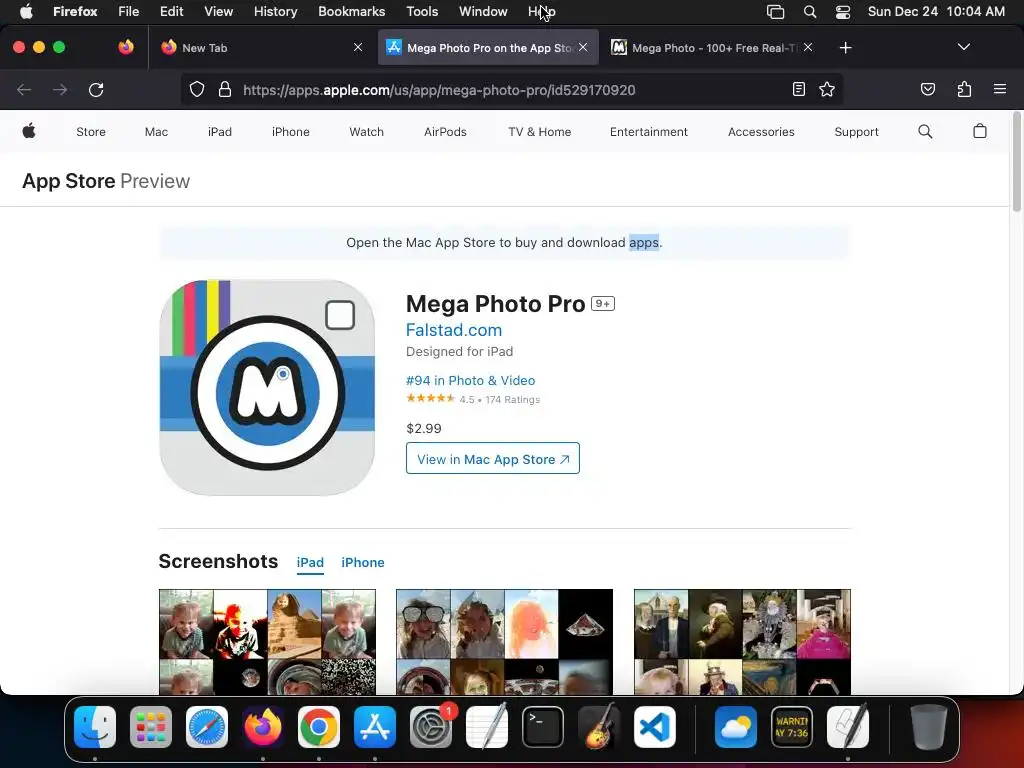Open the Edit menu

(171, 11)
